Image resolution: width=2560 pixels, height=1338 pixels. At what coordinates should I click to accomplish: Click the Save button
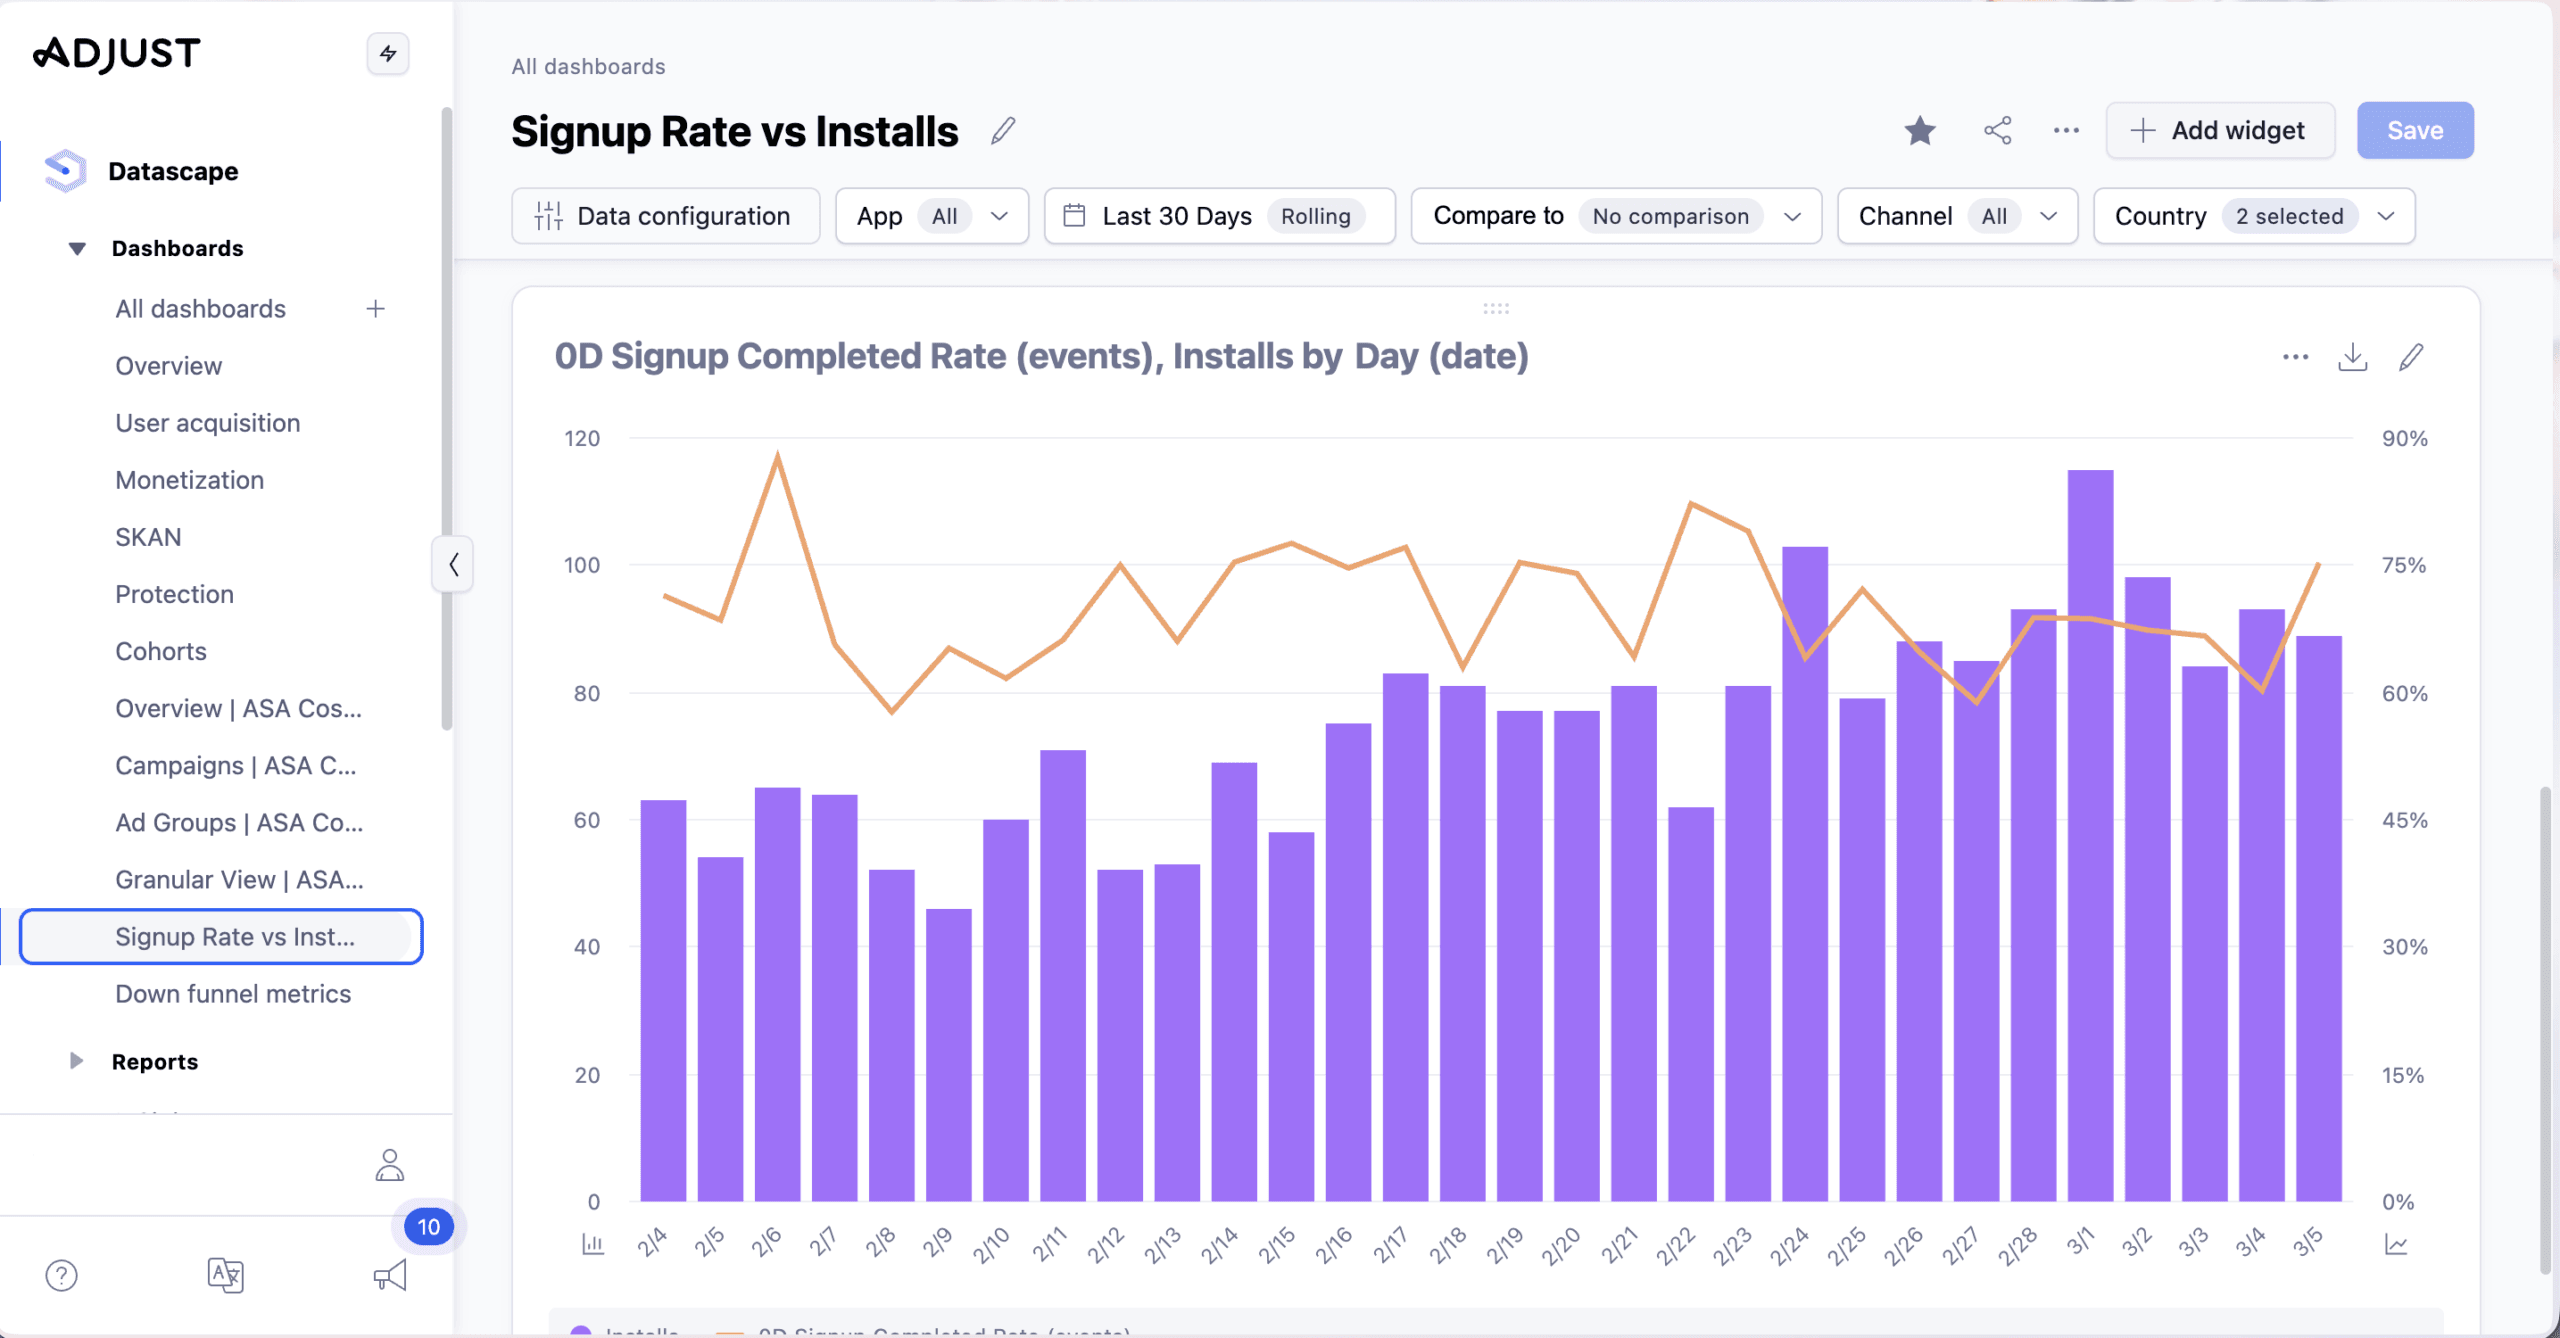pyautogui.click(x=2414, y=131)
